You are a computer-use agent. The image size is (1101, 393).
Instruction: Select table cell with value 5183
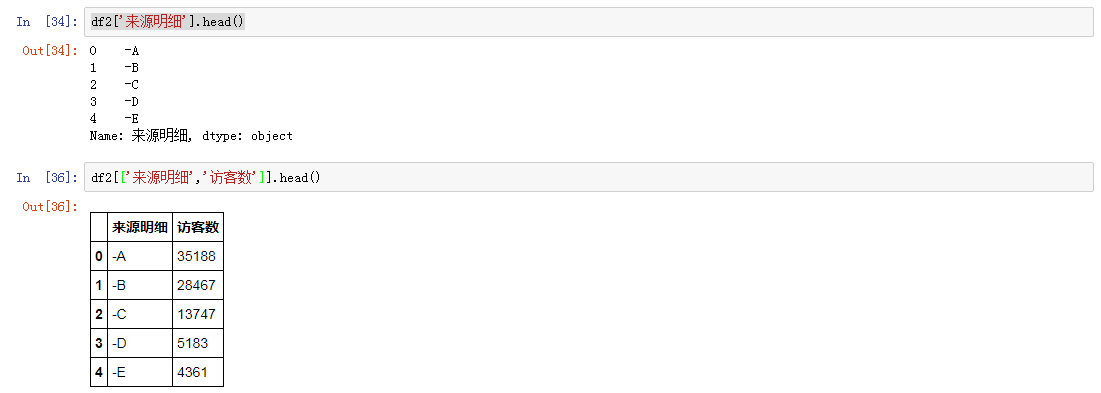[198, 344]
